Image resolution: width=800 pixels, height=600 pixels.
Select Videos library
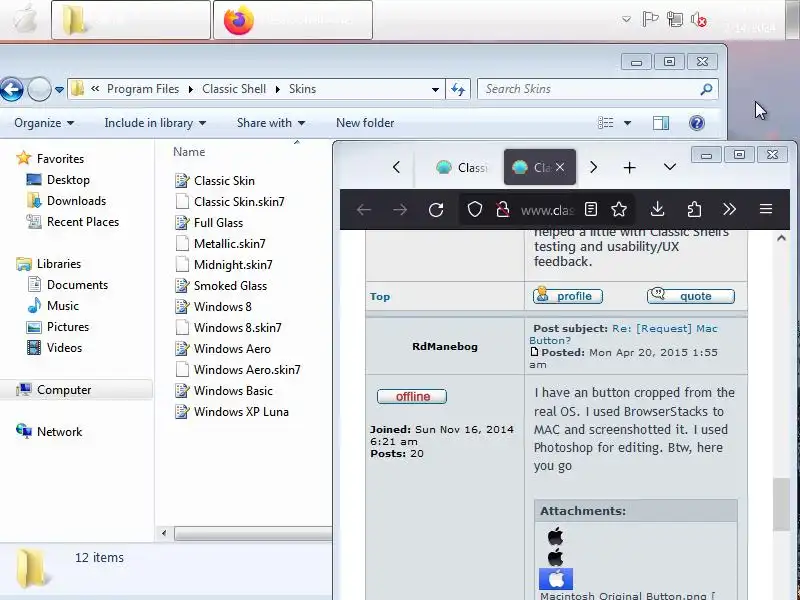(55, 347)
